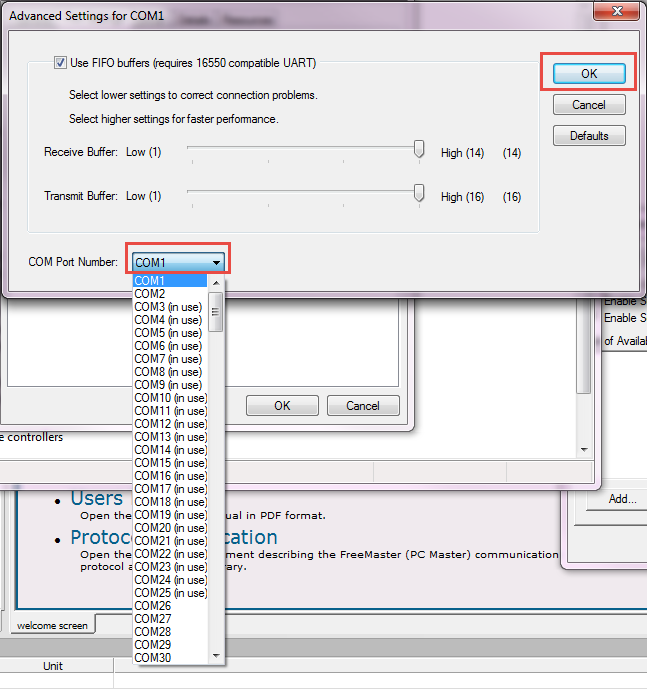The height and width of the screenshot is (695, 647).
Task: Choose COM23 (in use) from list
Action: 170,567
